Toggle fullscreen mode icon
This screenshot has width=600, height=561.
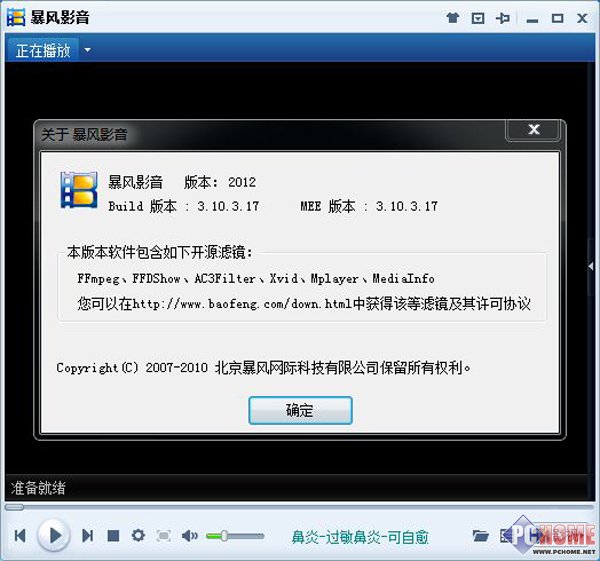tap(164, 536)
